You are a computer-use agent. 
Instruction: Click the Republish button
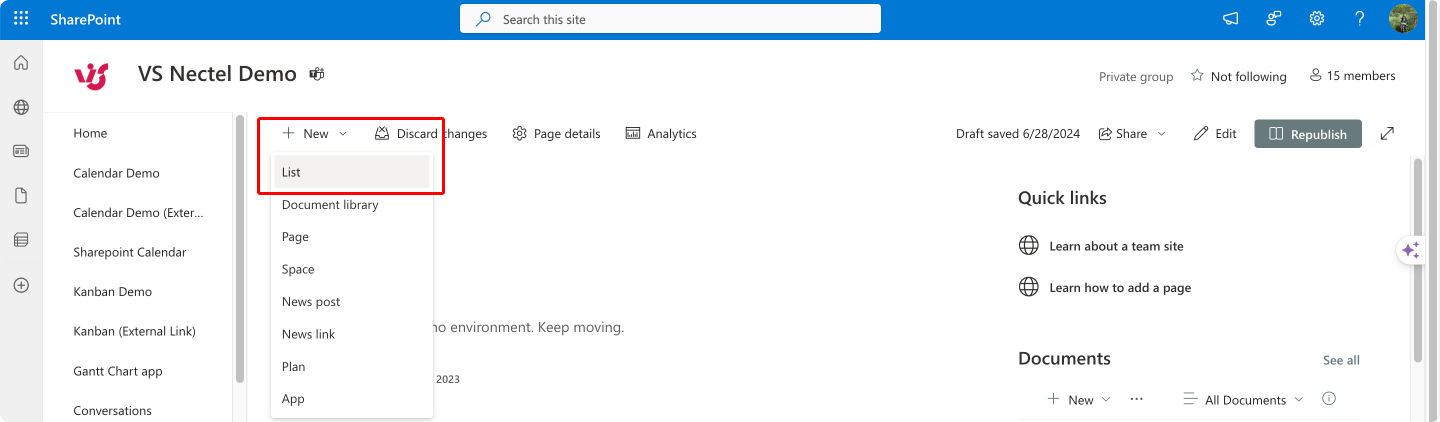[1308, 134]
